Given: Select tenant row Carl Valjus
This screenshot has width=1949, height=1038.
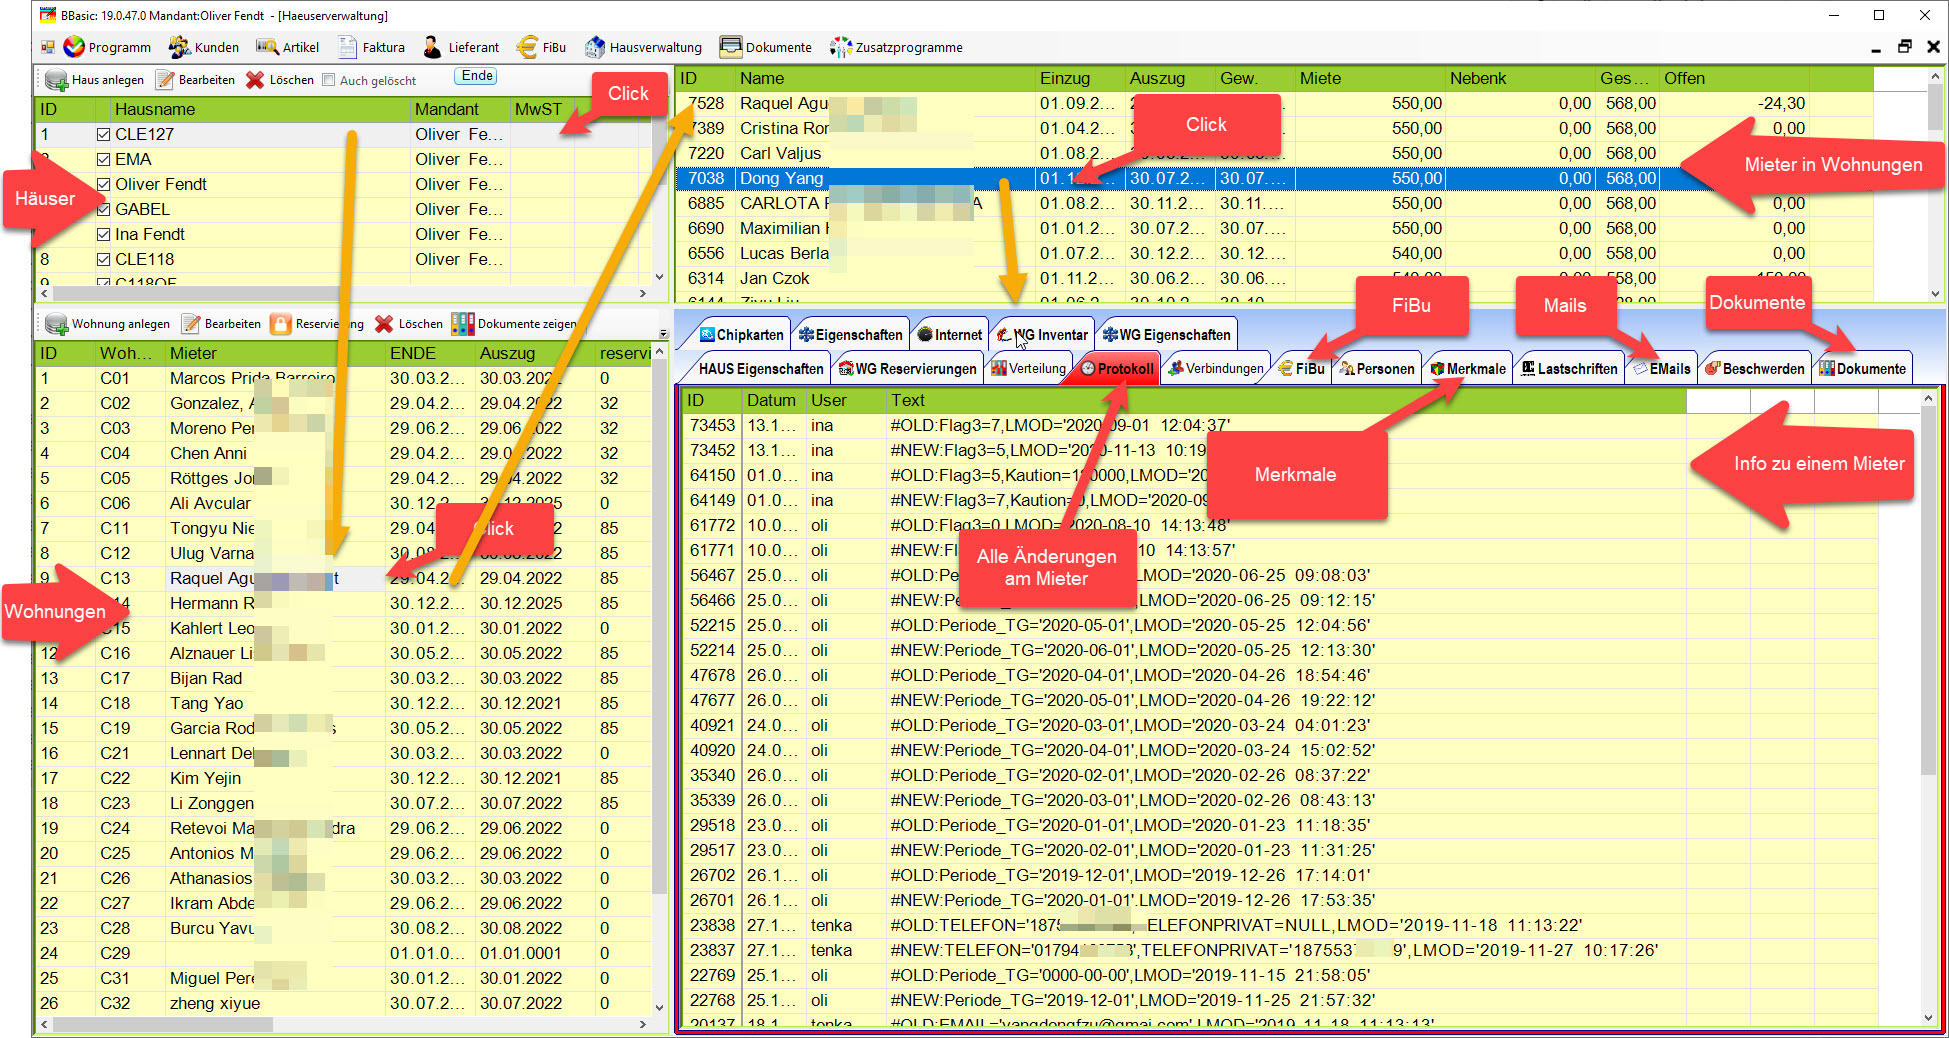Looking at the screenshot, I should 1274,153.
